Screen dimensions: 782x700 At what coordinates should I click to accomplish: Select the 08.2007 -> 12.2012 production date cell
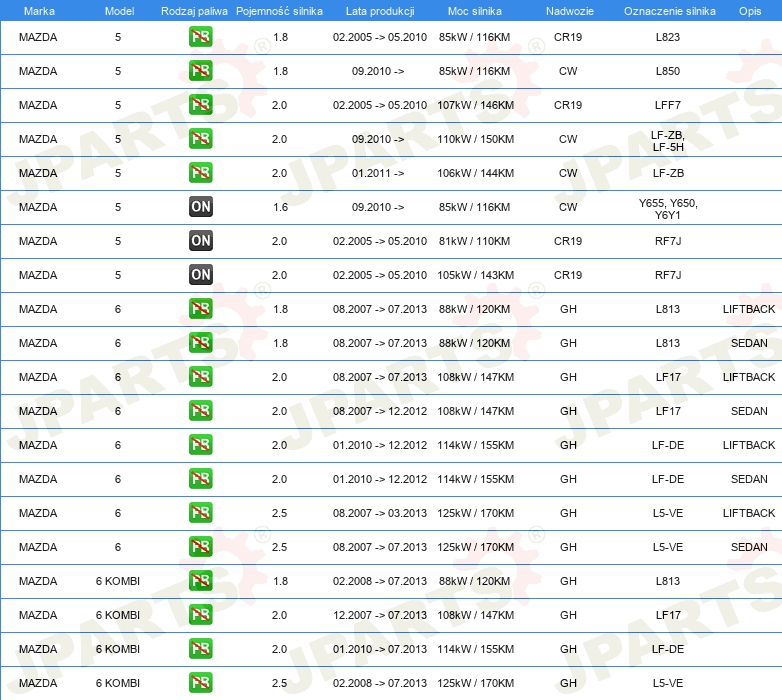pyautogui.click(x=380, y=411)
